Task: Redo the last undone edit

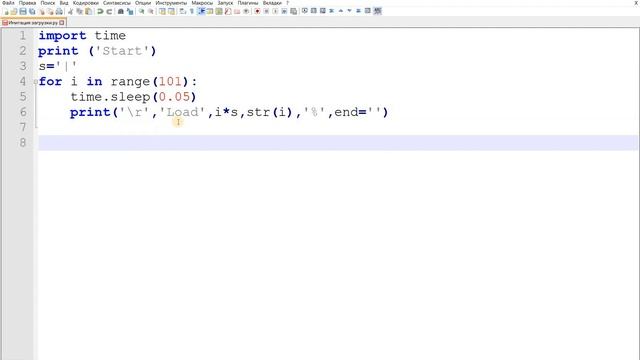Action: [109, 11]
